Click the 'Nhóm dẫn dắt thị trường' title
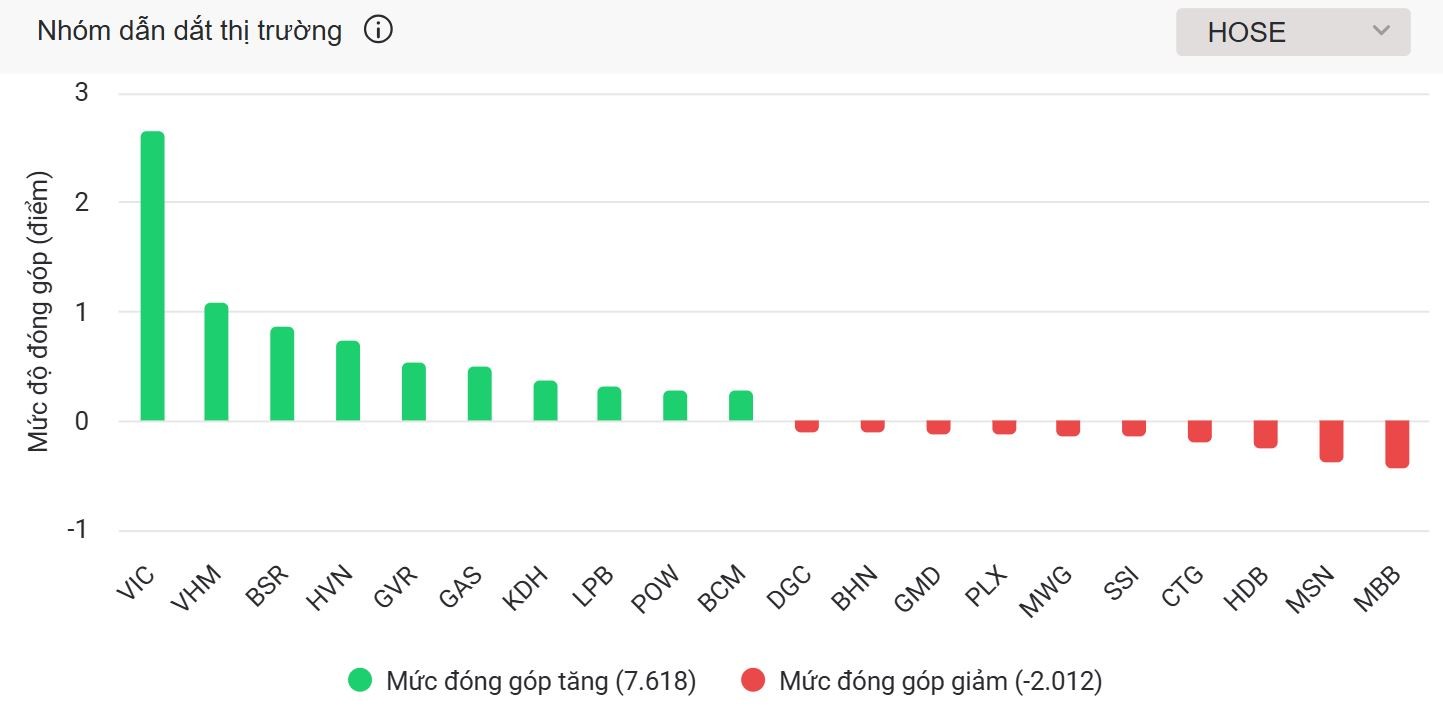 click(189, 31)
